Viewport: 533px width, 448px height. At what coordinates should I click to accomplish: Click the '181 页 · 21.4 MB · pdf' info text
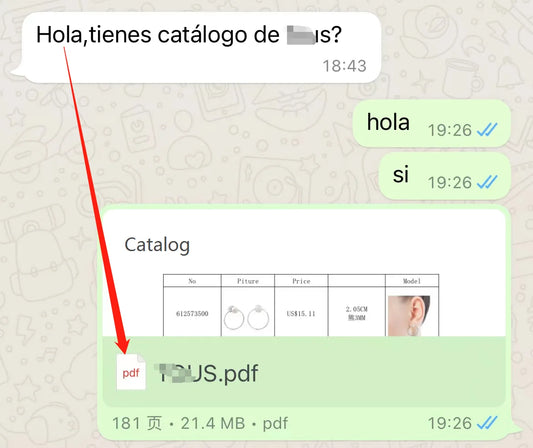(200, 424)
